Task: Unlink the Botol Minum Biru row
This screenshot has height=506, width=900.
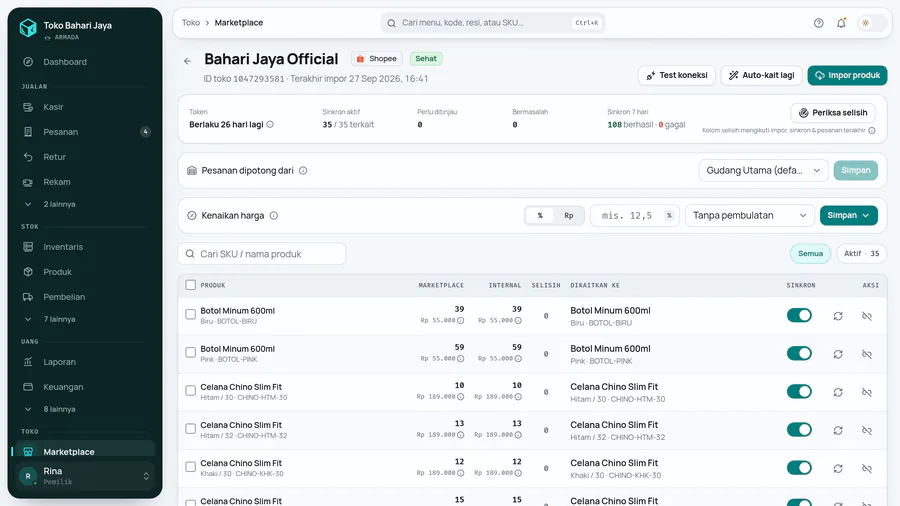Action: pyautogui.click(x=867, y=316)
